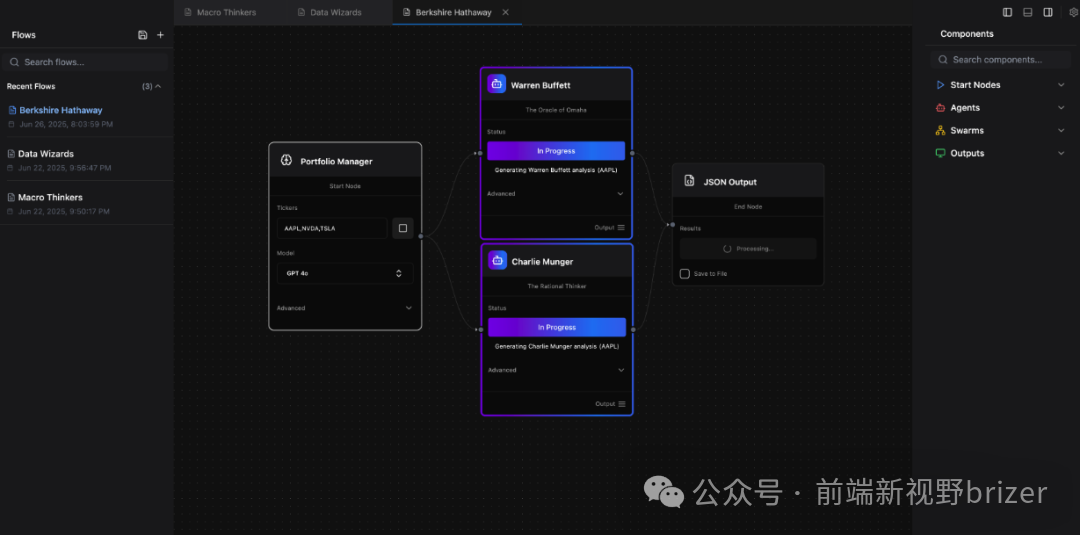Click the Portfolio Manager output connector dot
The image size is (1080, 535).
(x=421, y=236)
